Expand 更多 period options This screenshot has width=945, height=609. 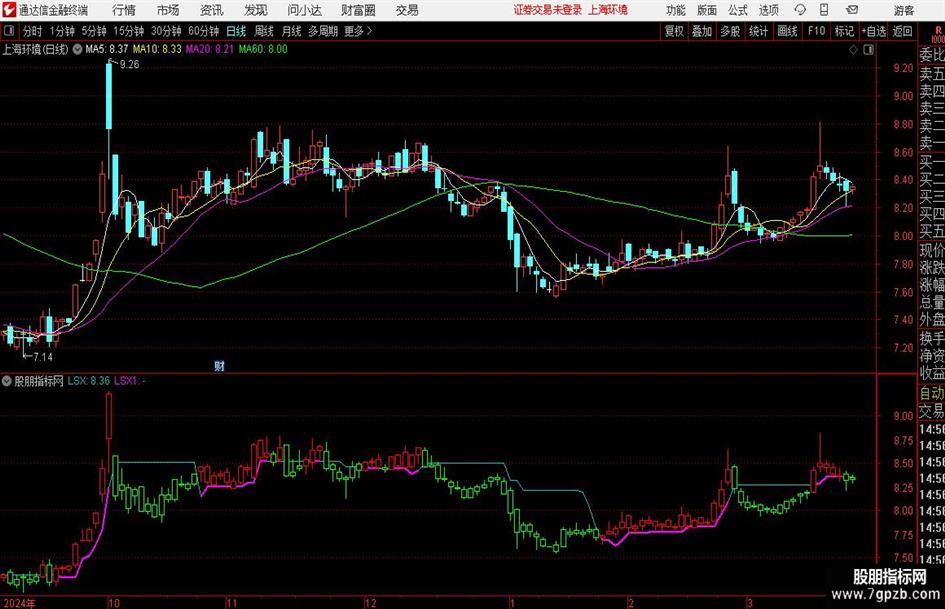358,31
